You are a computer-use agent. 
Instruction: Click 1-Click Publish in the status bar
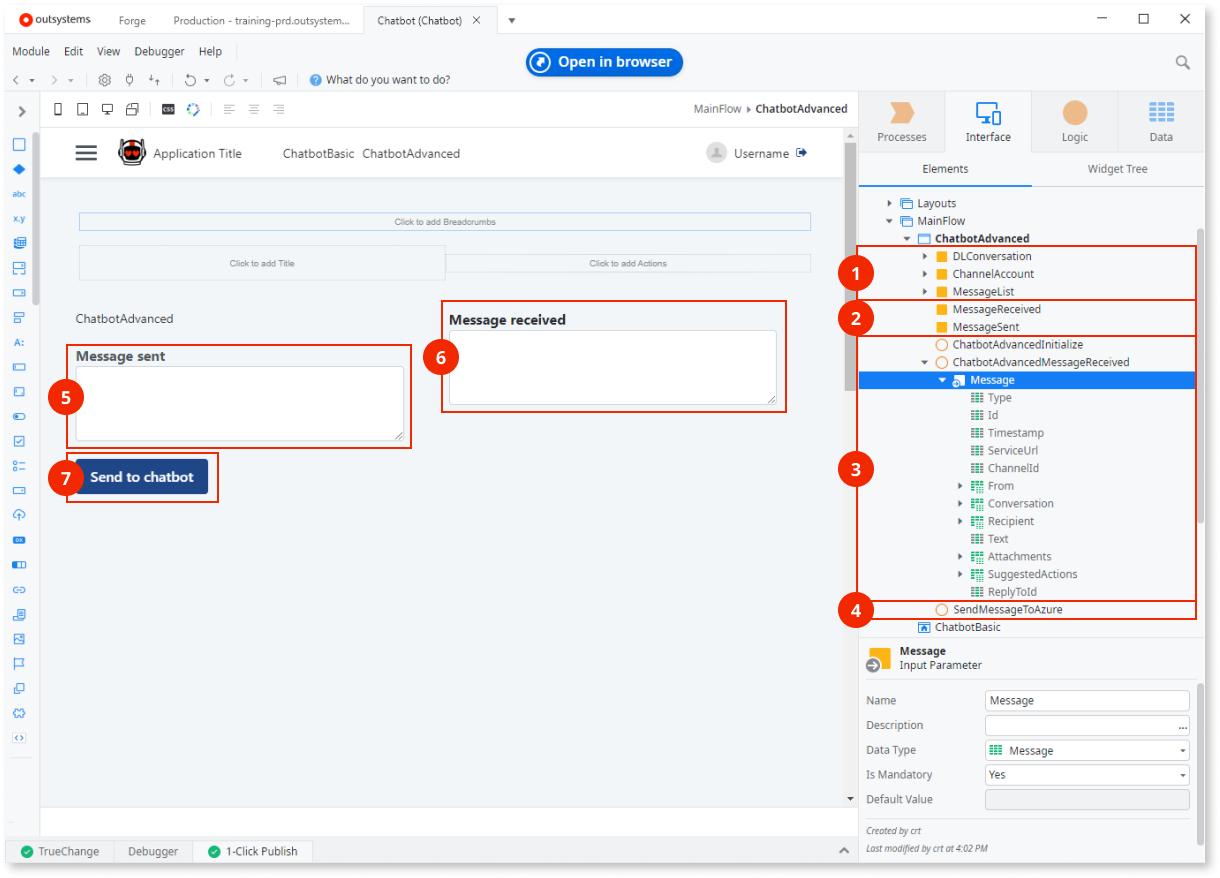coord(252,851)
